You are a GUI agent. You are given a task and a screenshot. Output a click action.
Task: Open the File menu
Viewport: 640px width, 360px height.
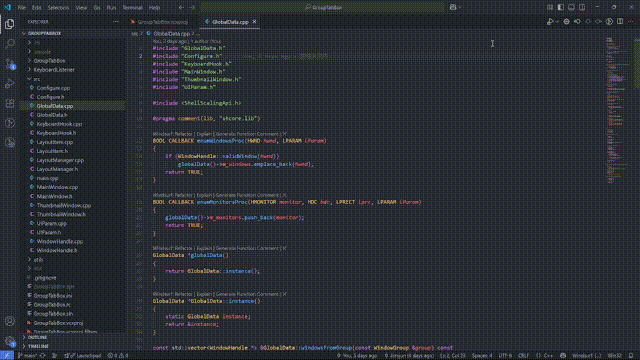(x=22, y=7)
